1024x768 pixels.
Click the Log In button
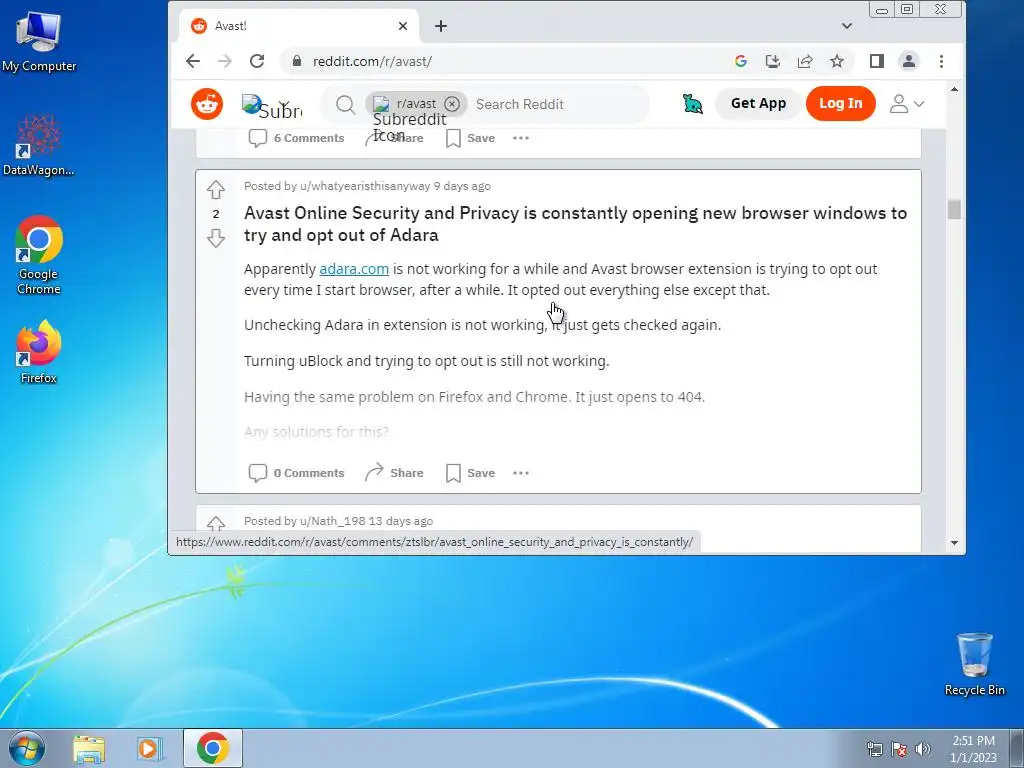[840, 103]
